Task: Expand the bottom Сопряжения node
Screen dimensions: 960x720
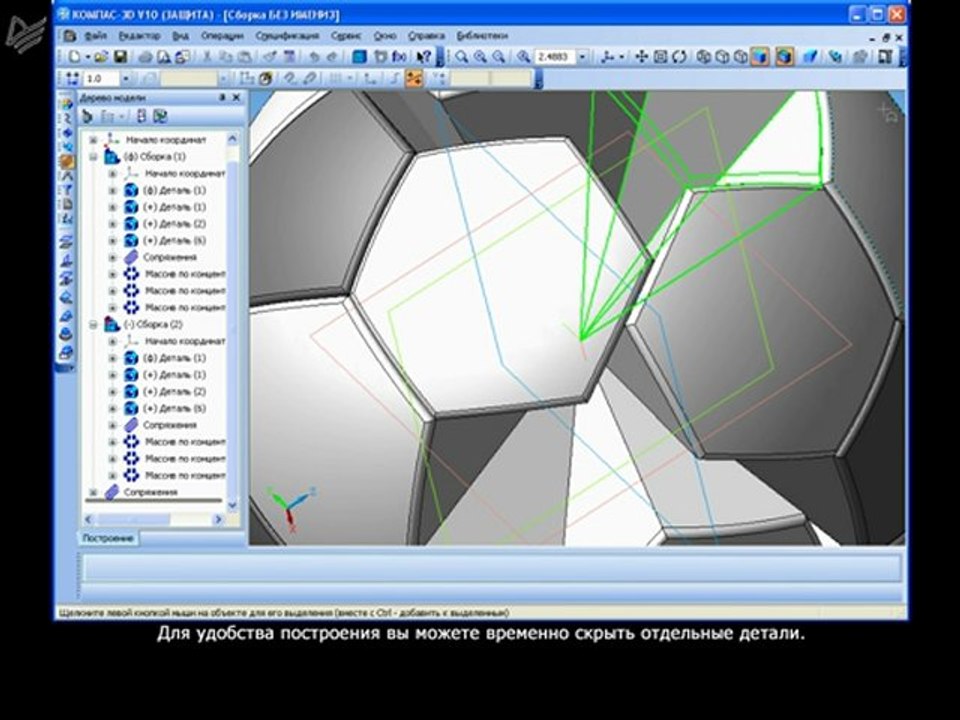Action: click(x=94, y=492)
